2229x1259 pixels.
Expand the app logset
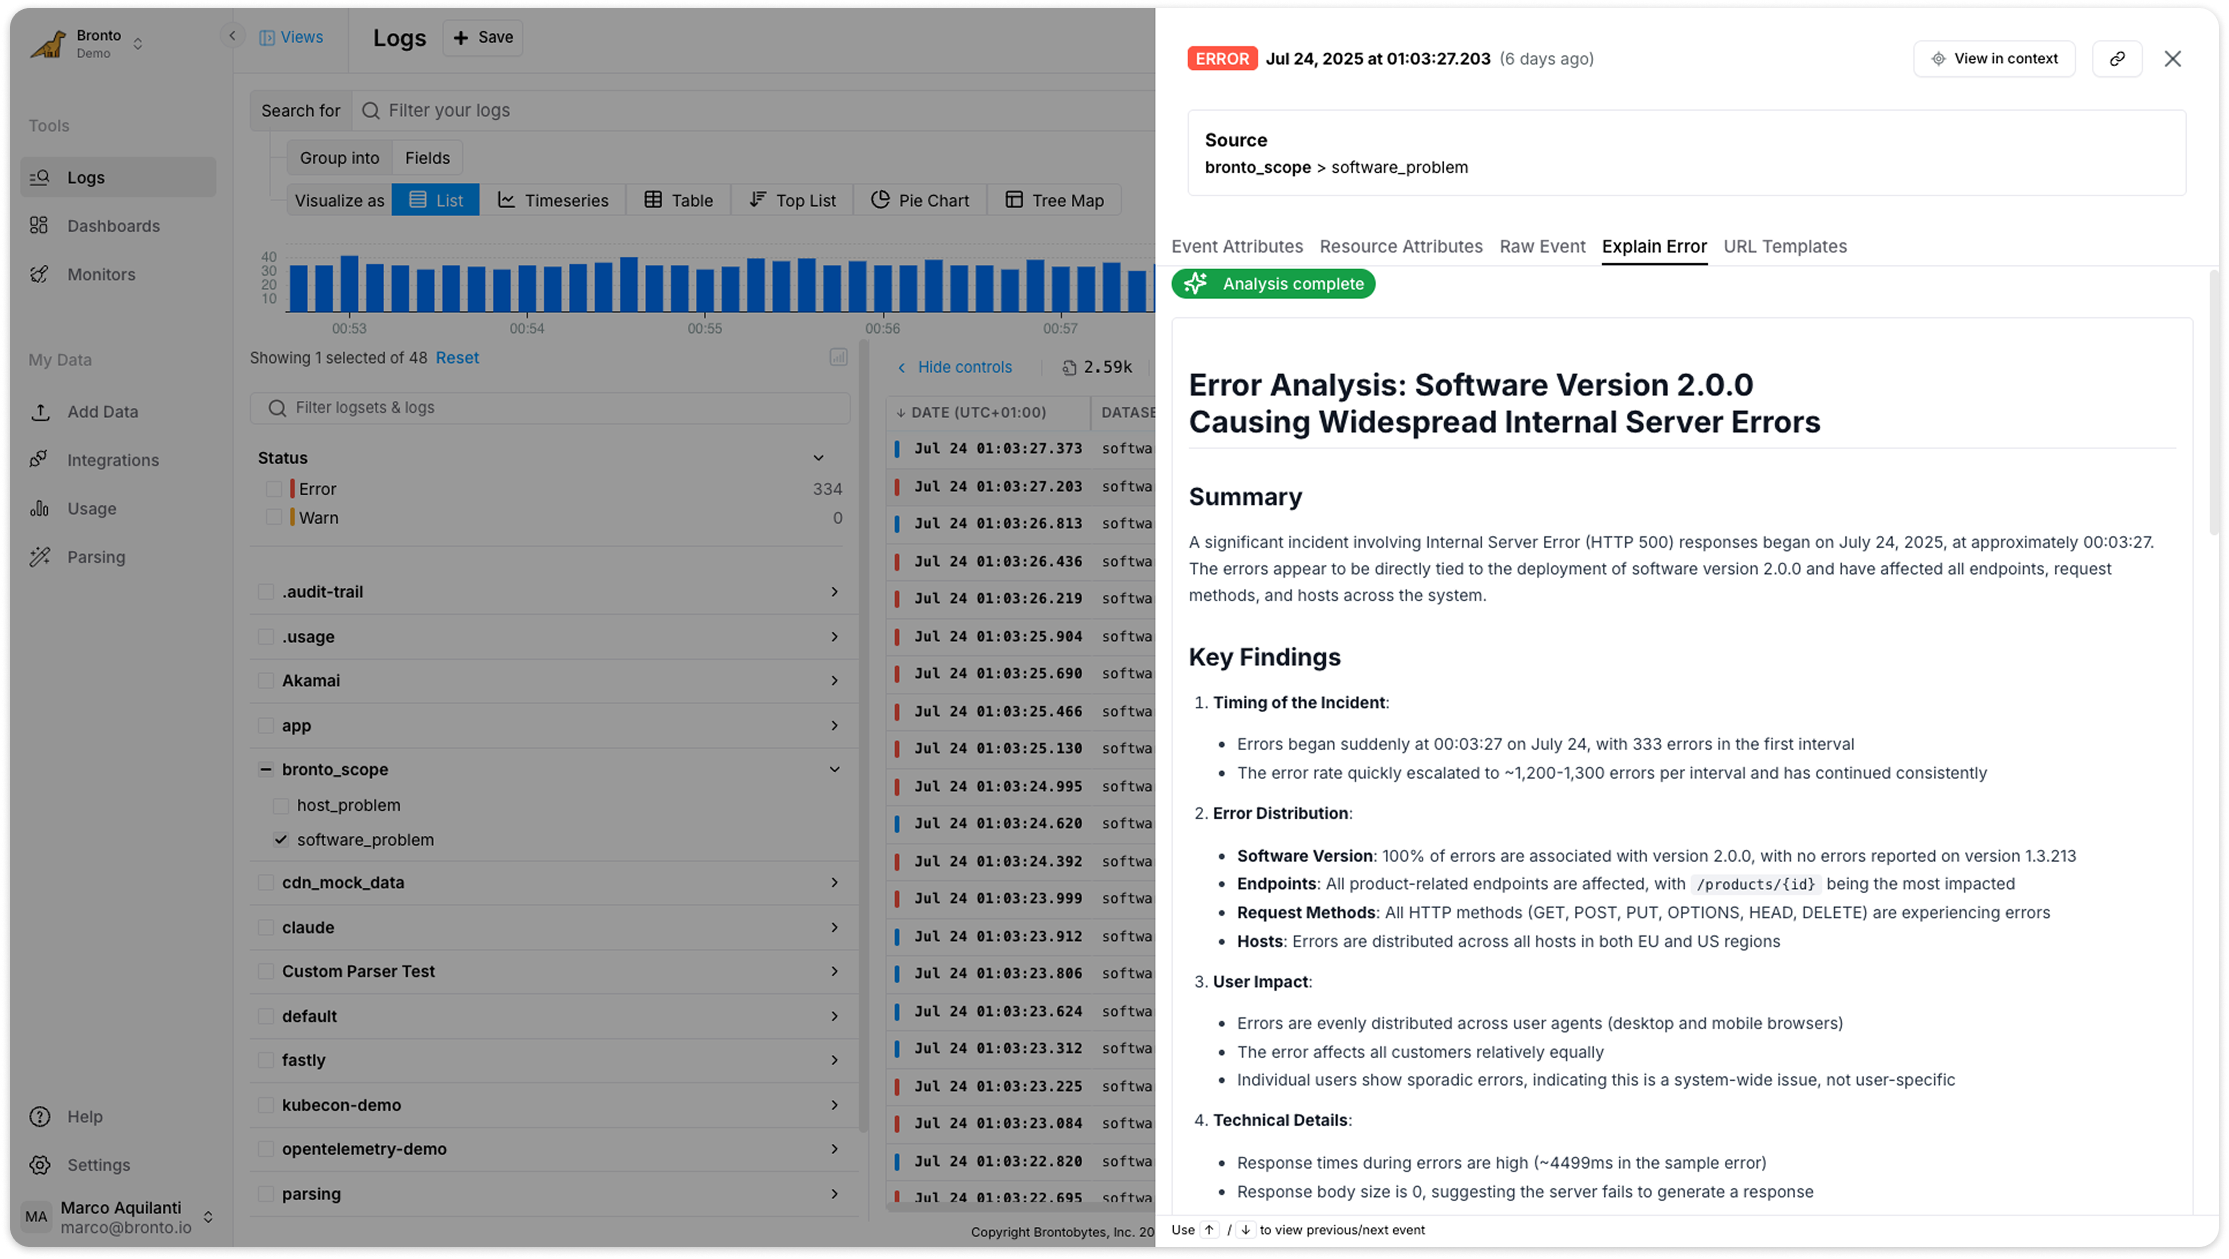pyautogui.click(x=834, y=726)
